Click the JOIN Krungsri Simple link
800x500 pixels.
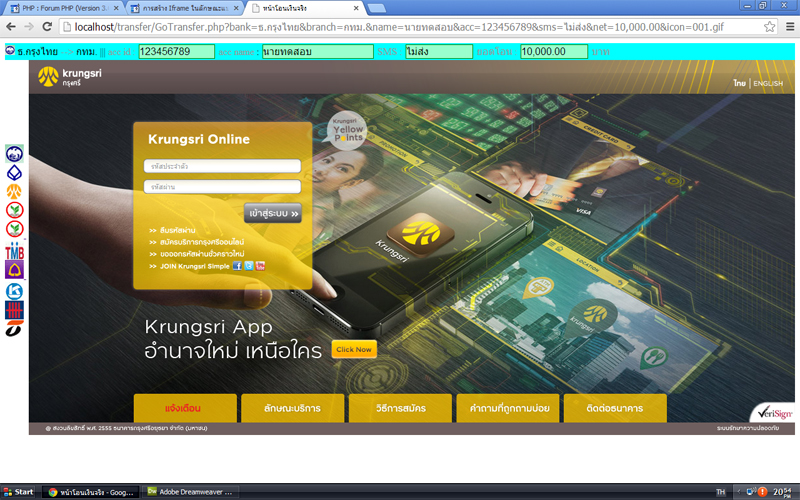(x=194, y=266)
